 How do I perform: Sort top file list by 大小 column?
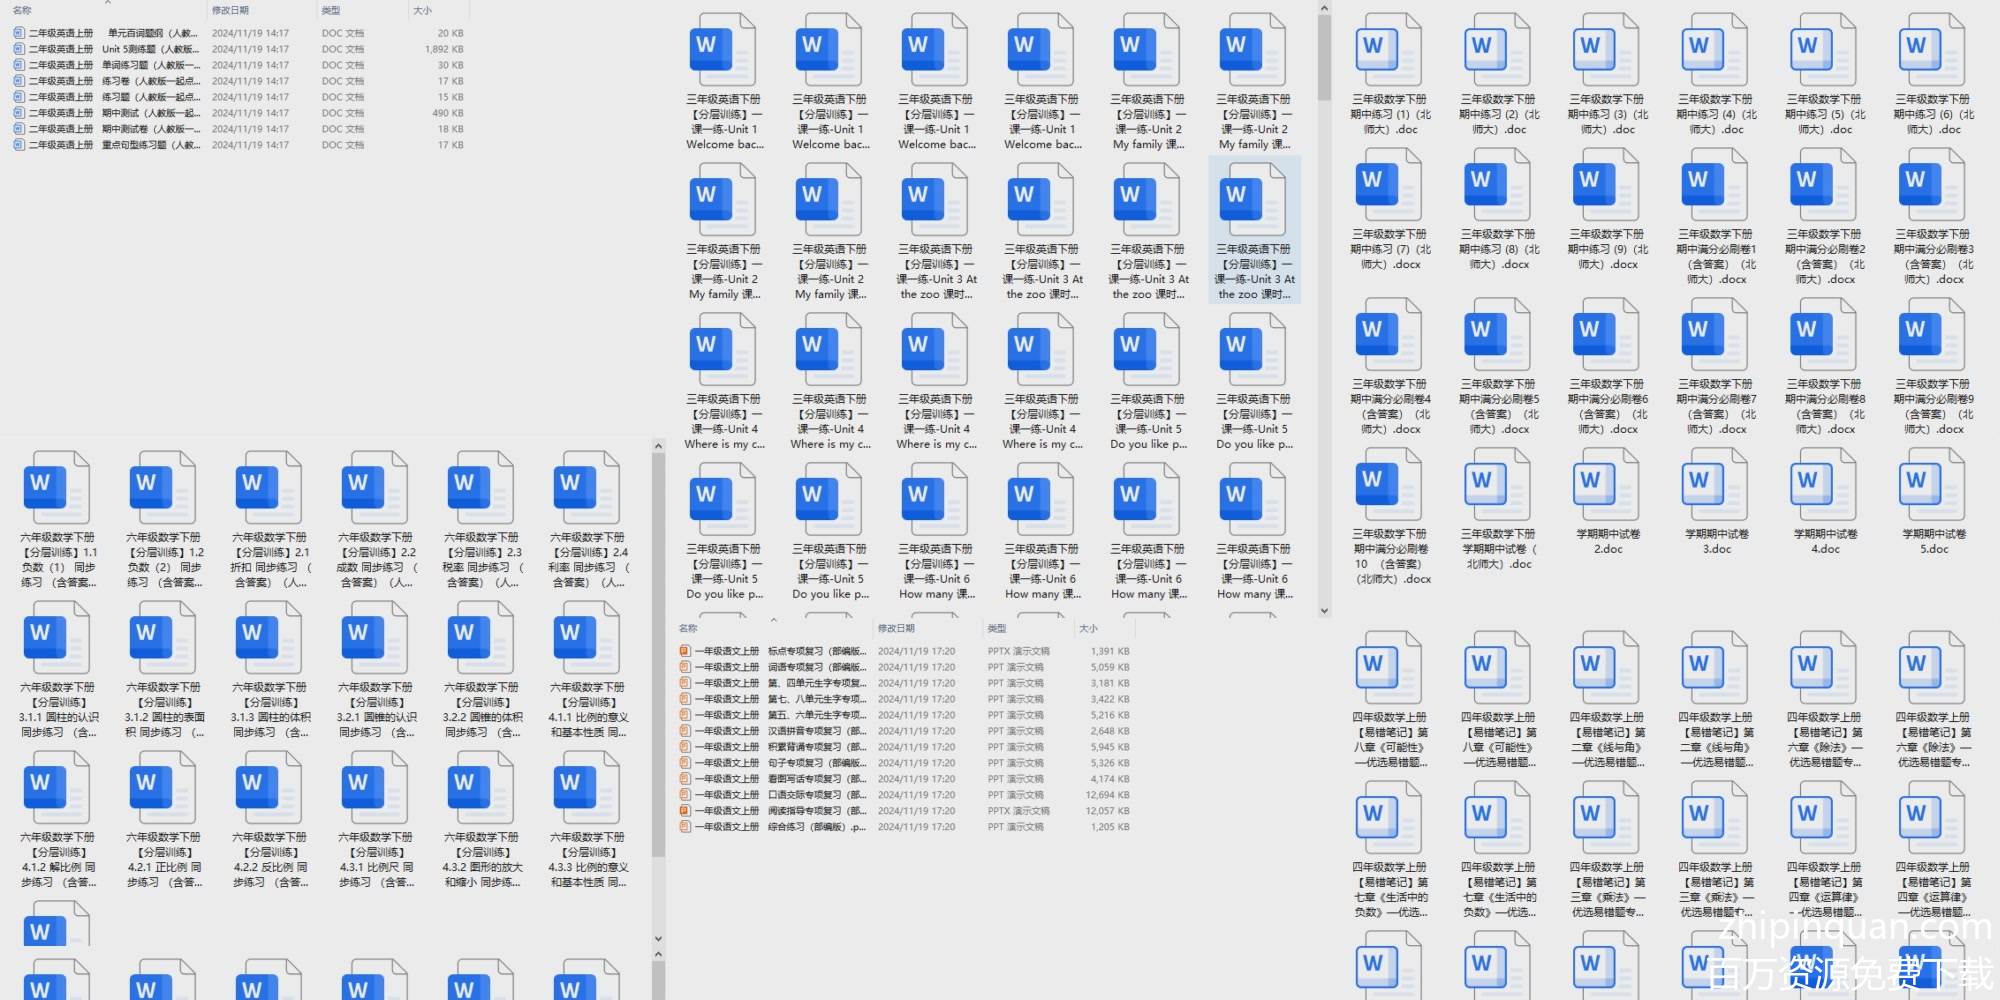[423, 10]
